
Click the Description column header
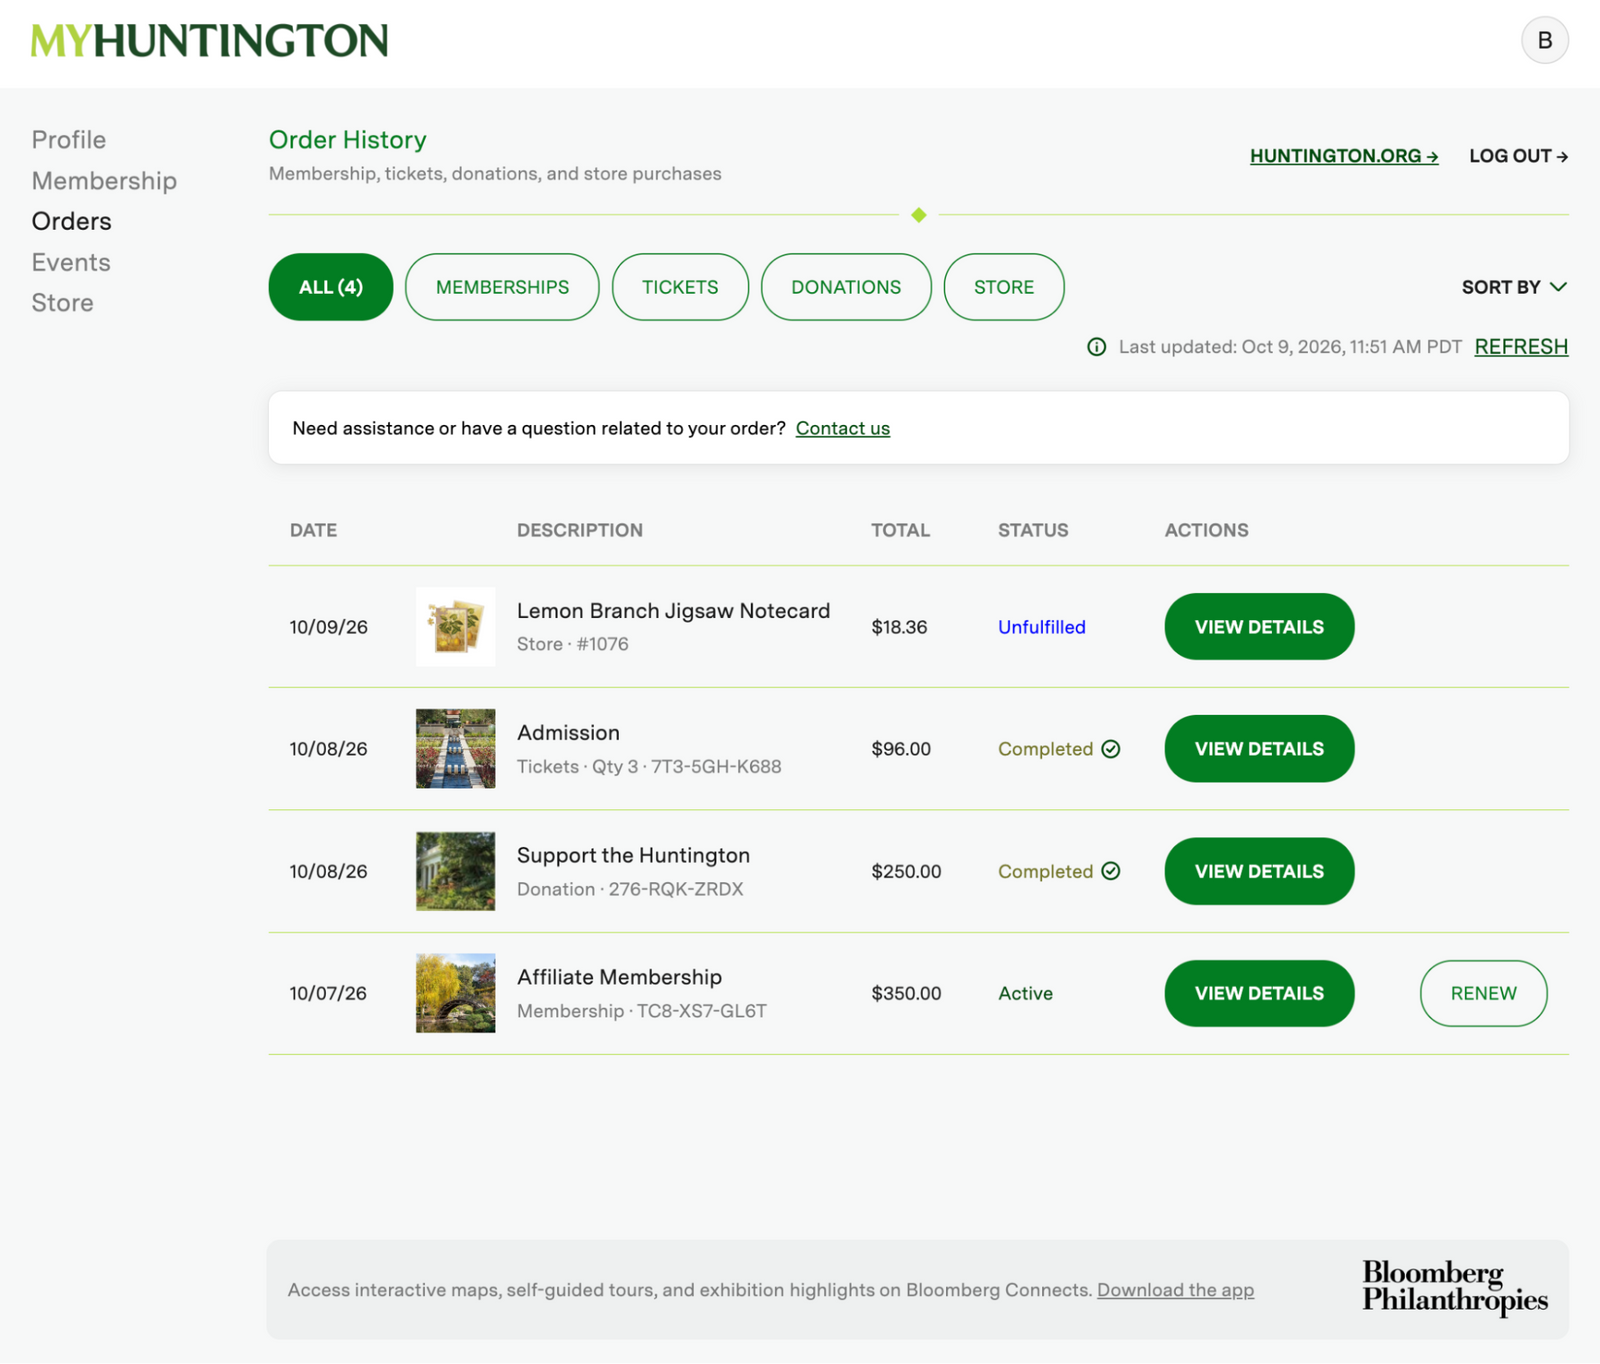click(579, 530)
